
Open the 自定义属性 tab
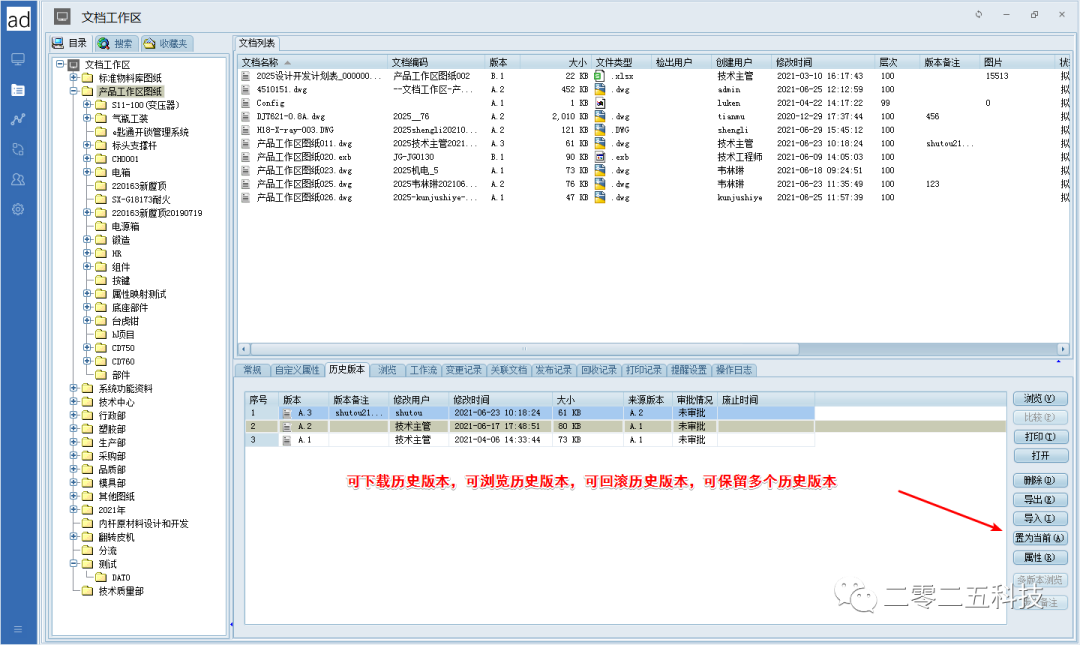point(297,370)
